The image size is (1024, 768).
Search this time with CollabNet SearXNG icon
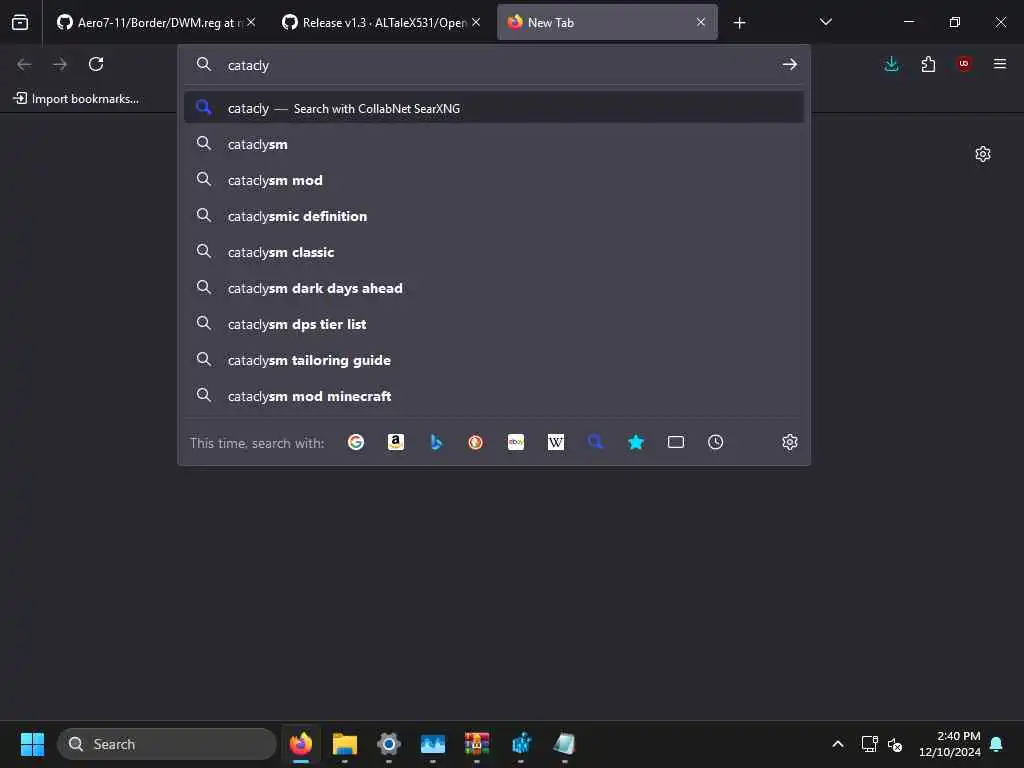pos(596,442)
